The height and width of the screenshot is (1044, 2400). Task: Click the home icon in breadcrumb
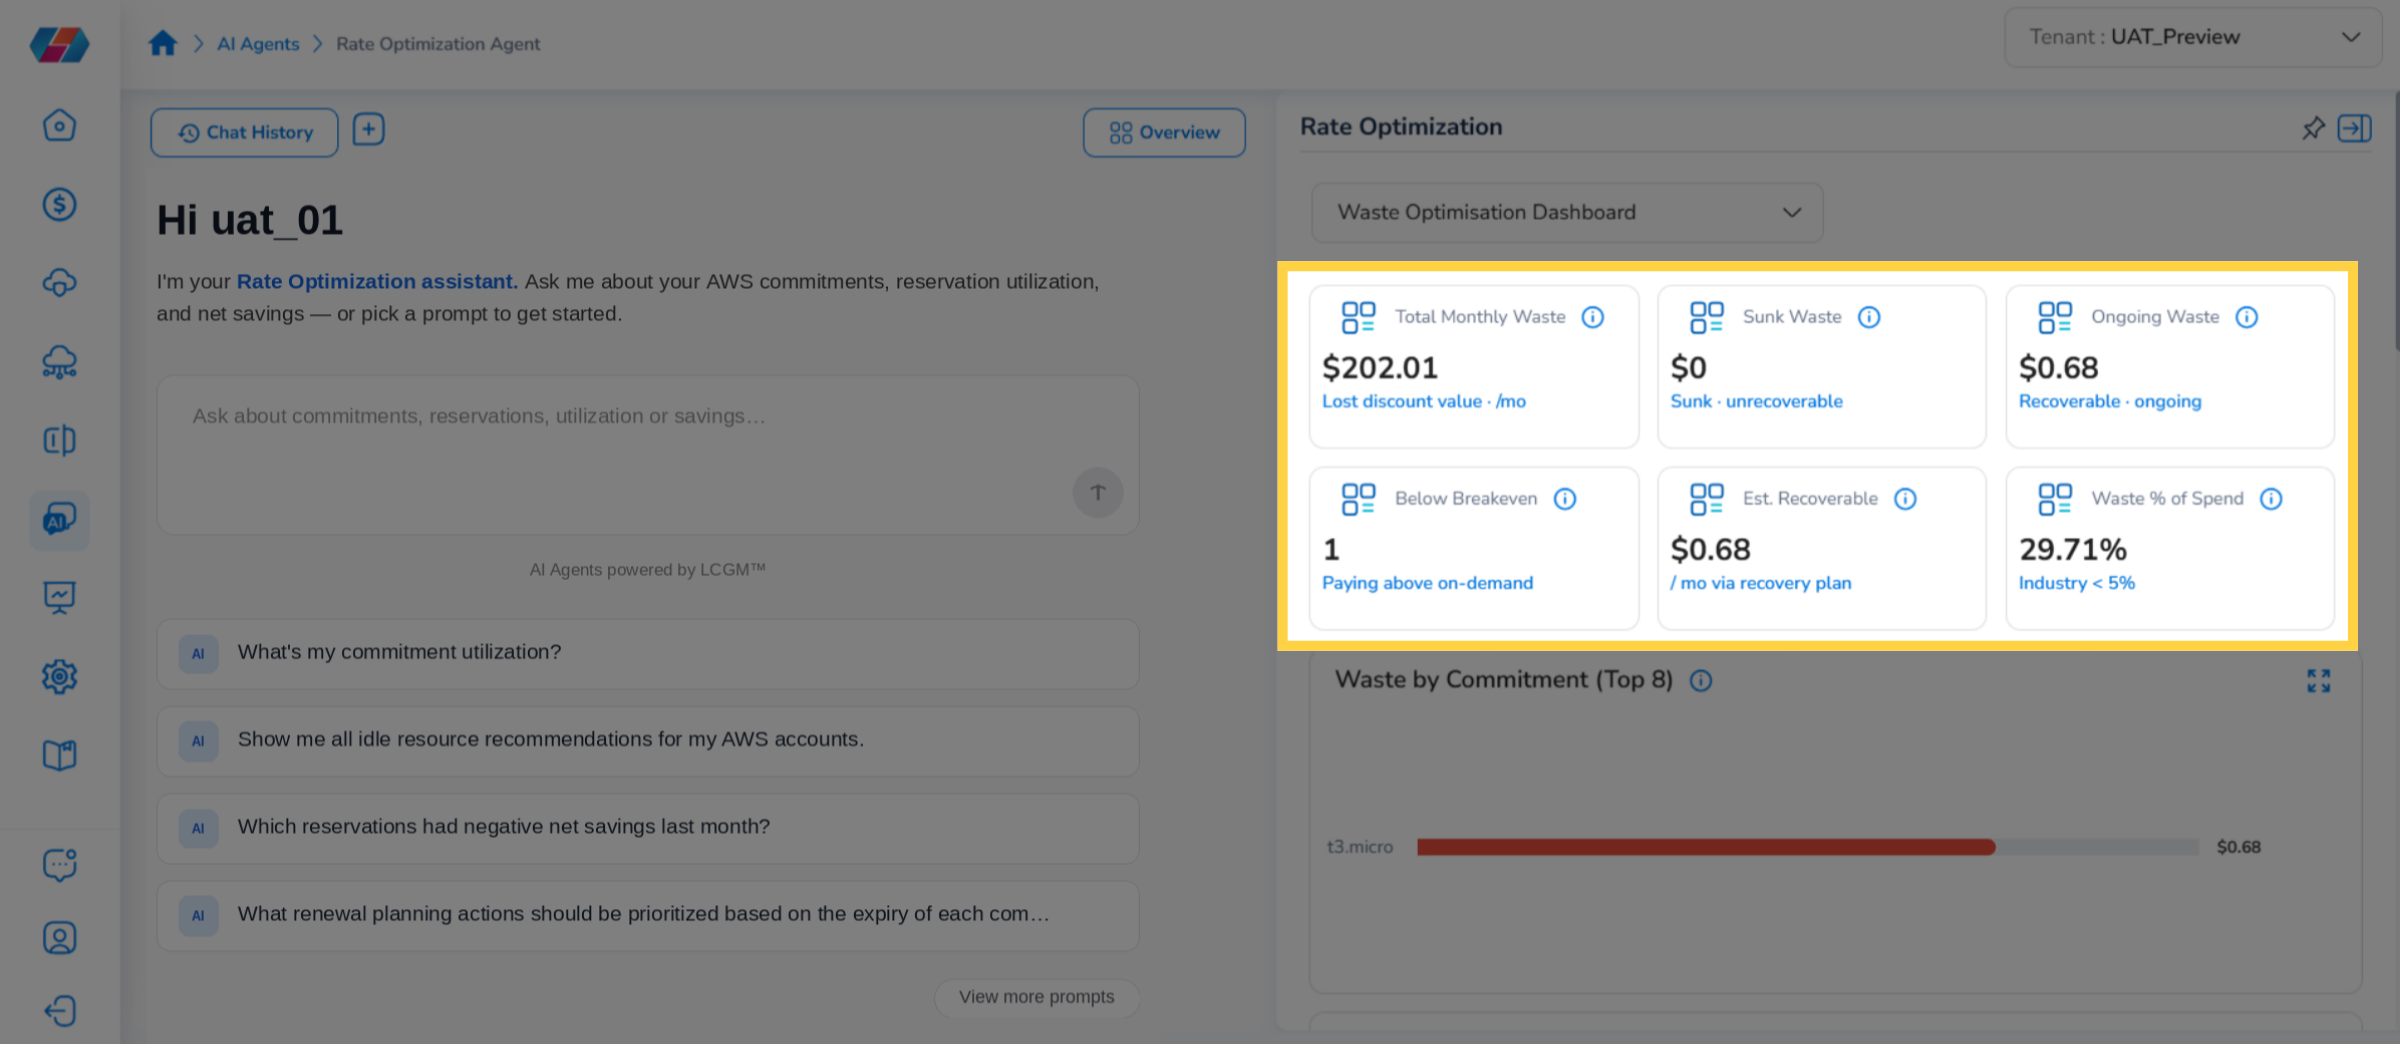pos(162,43)
